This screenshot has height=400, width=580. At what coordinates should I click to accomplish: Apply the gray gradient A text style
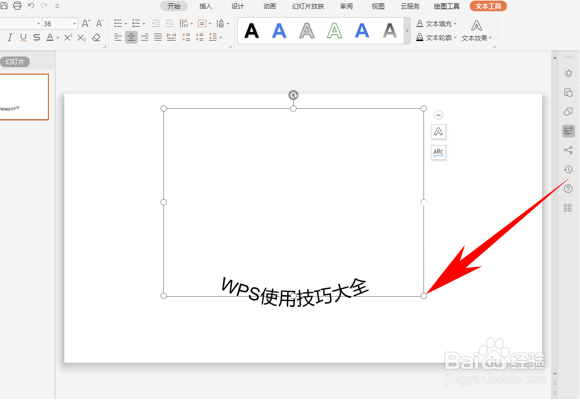coord(390,31)
